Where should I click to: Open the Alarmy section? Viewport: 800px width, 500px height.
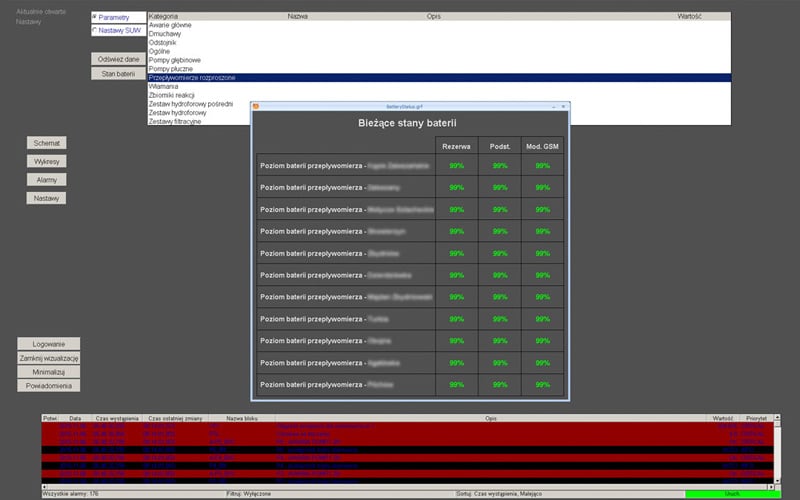(x=46, y=179)
